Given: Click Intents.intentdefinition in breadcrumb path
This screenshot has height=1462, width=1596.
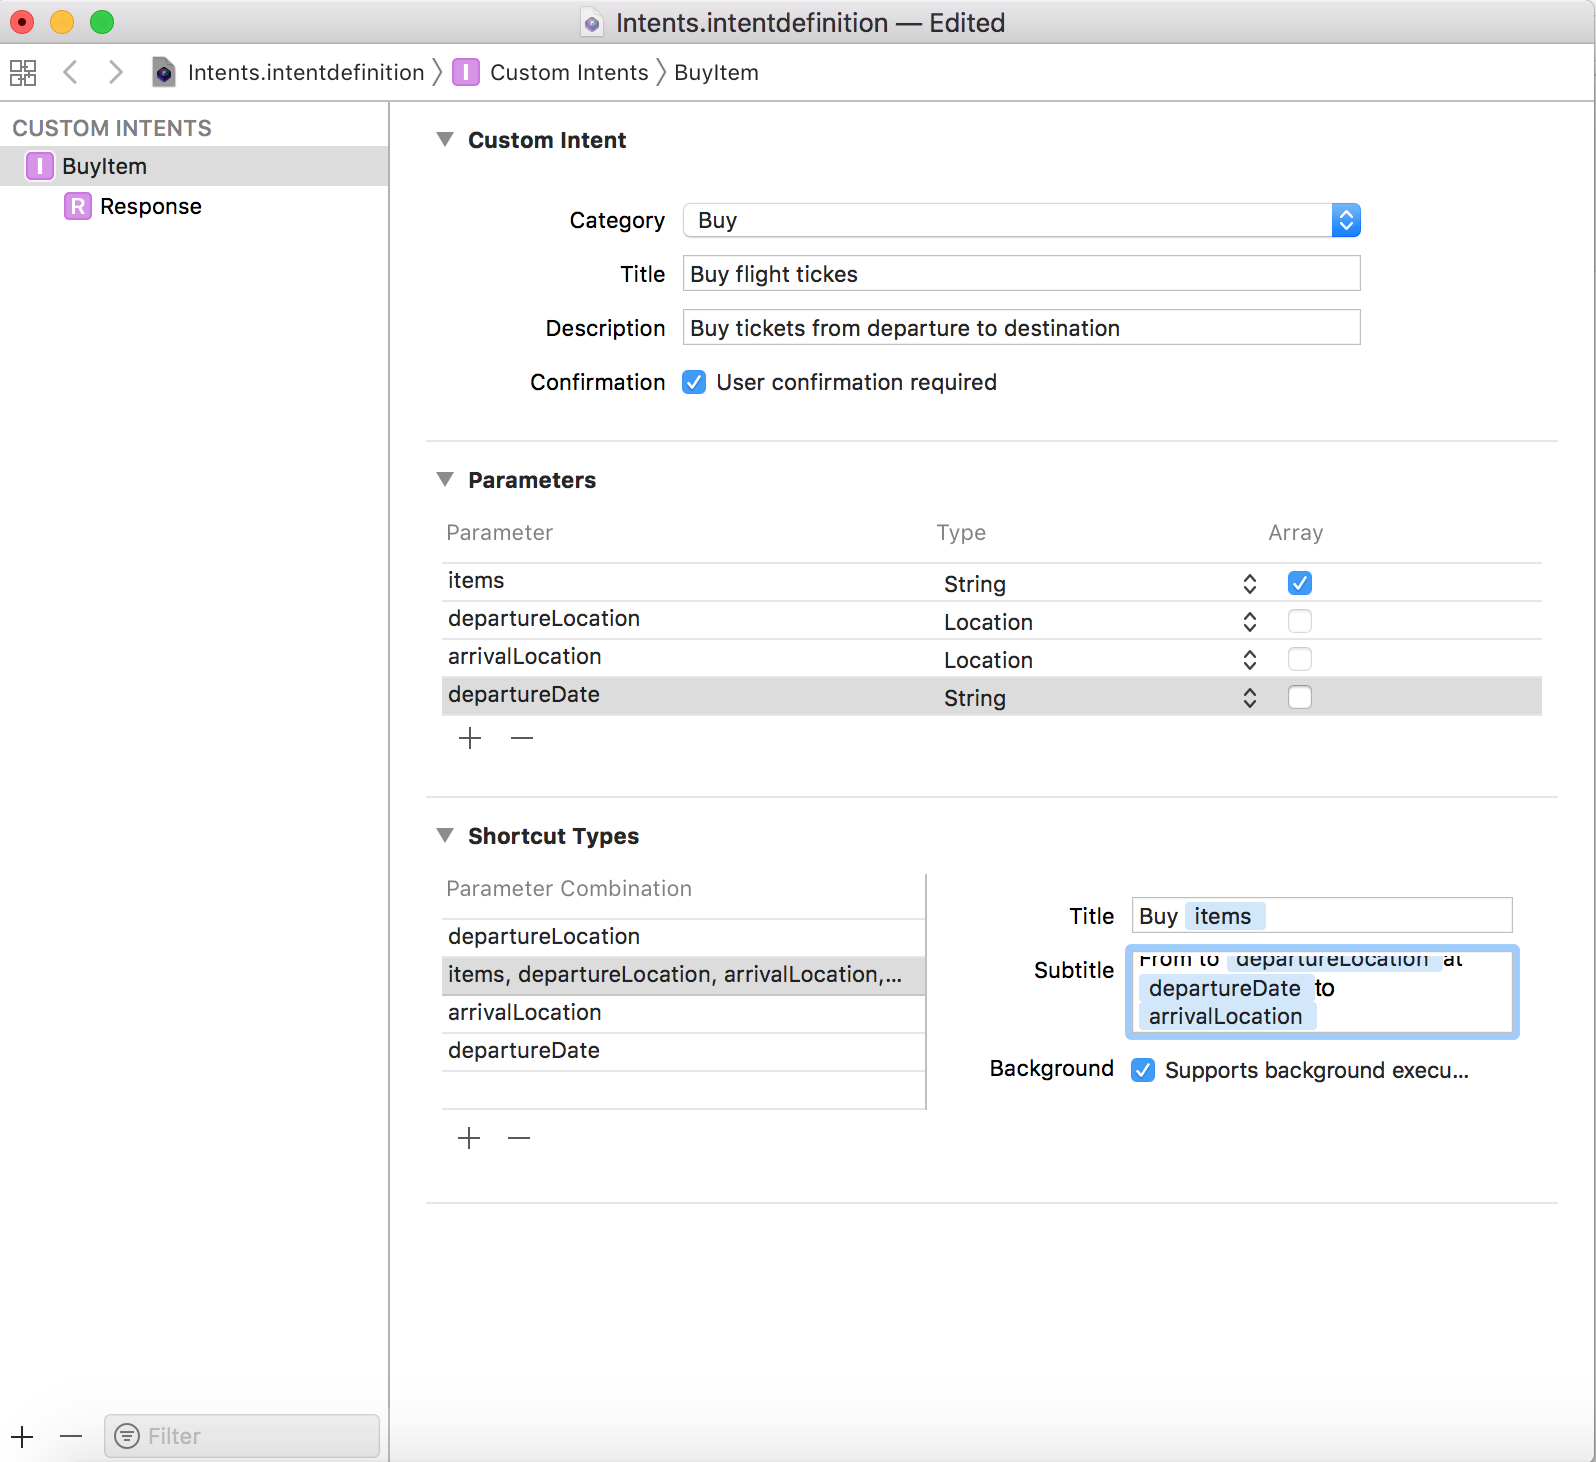Looking at the screenshot, I should point(305,72).
